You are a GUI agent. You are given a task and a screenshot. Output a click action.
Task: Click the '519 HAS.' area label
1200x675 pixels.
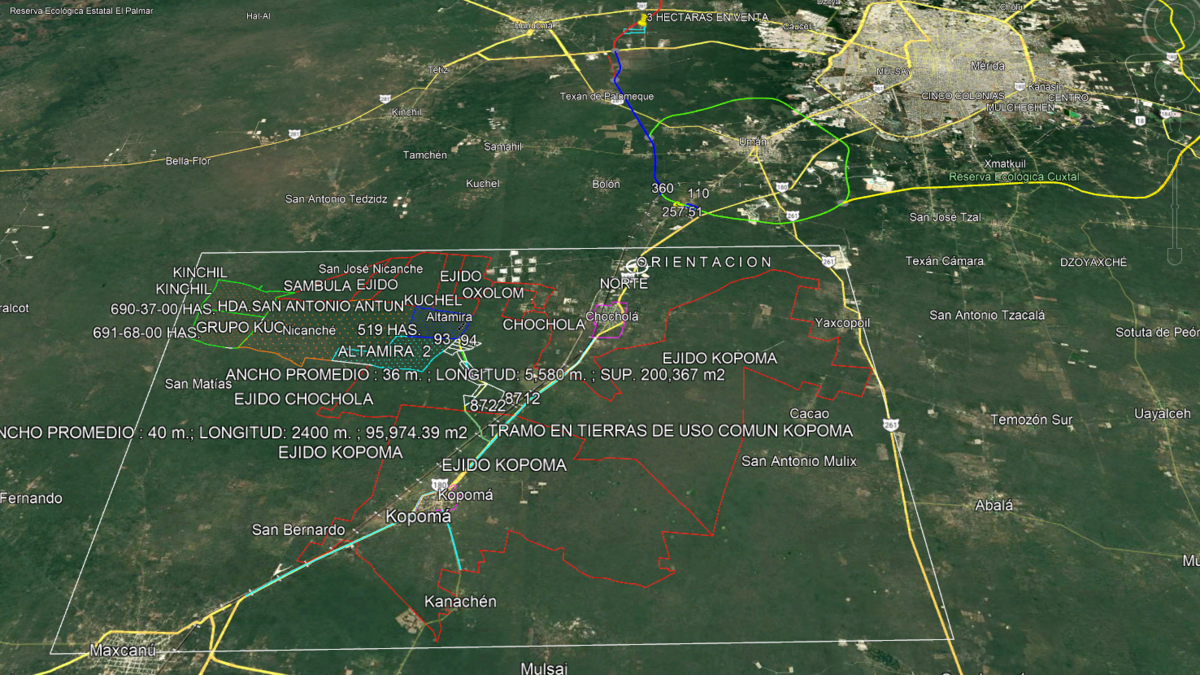(388, 329)
